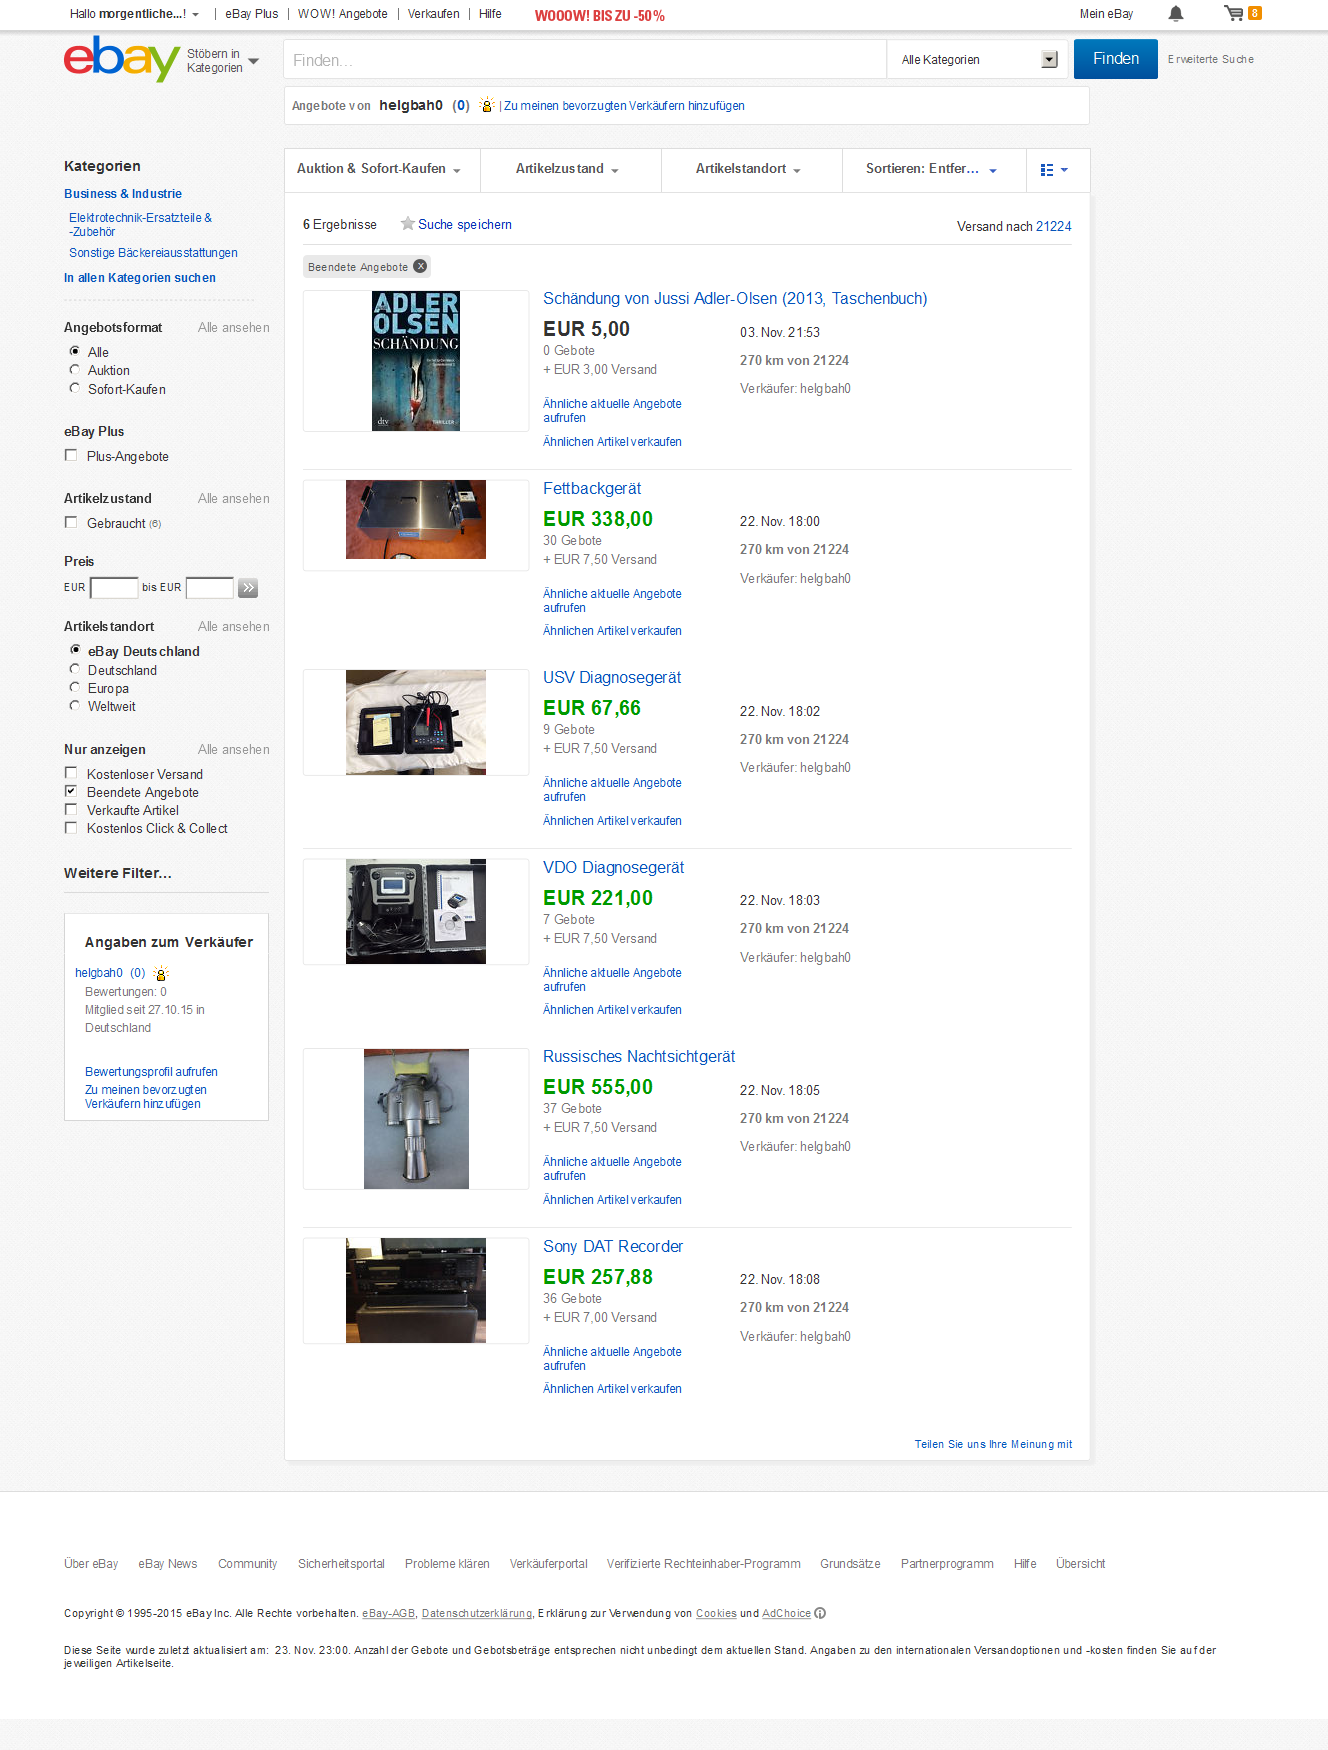Remove the Beendete Angebote filter chip
The height and width of the screenshot is (1750, 1328).
[421, 266]
